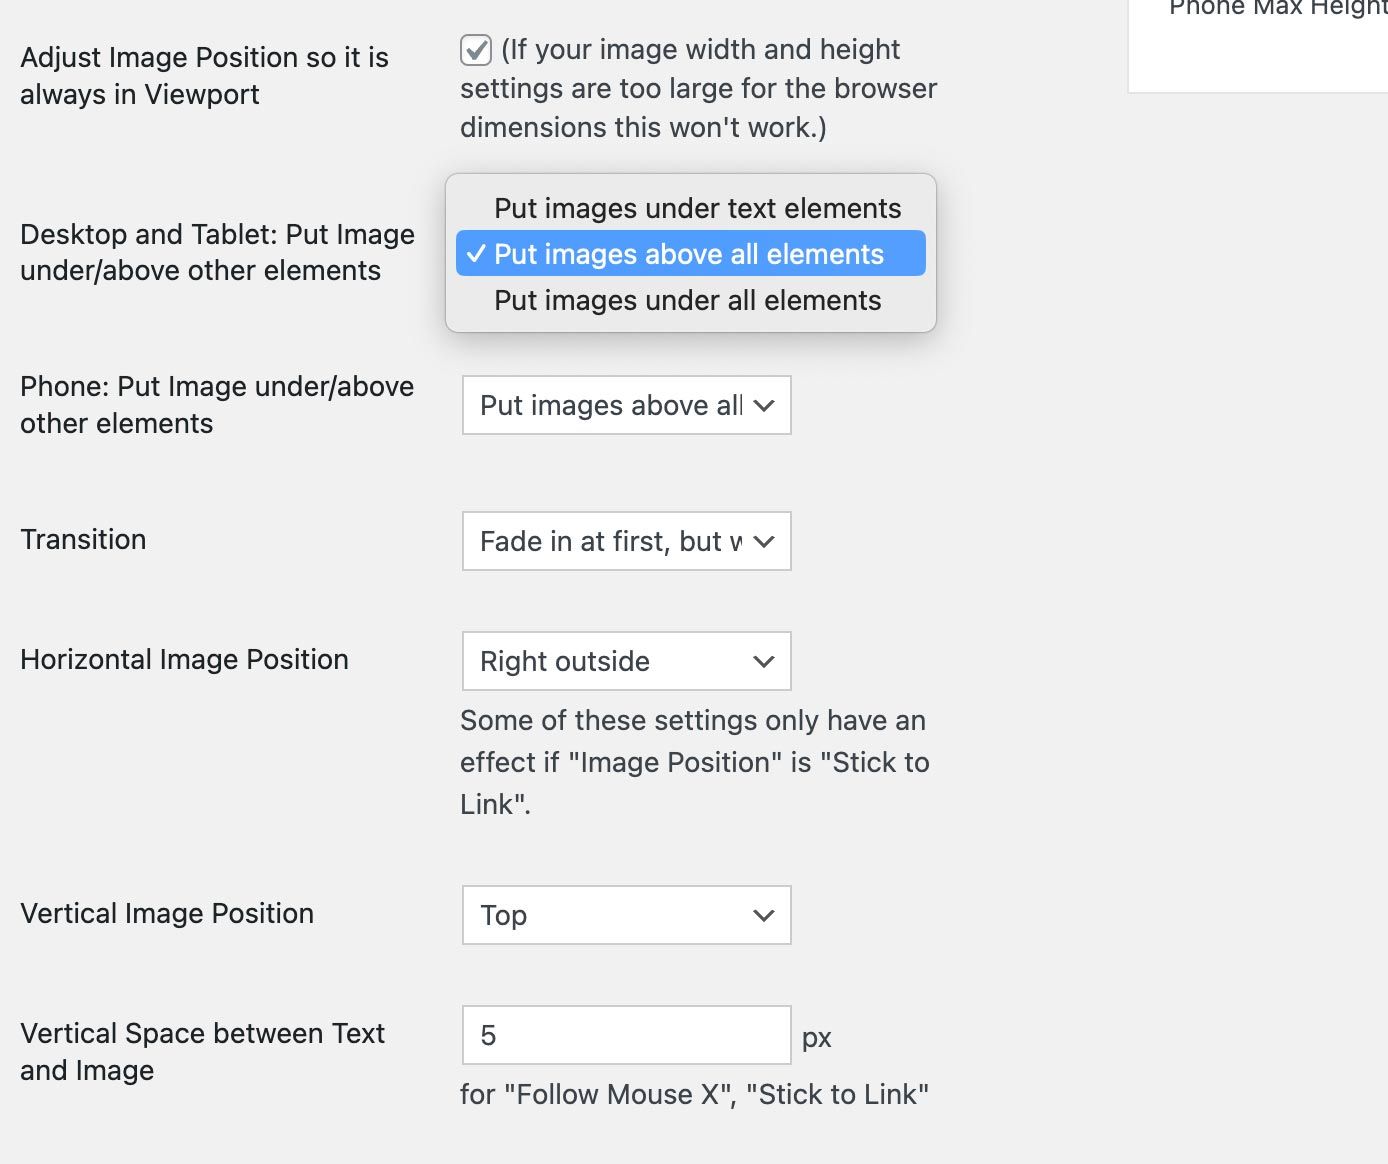This screenshot has width=1388, height=1164.
Task: Open the Desktop and Tablet stacking dropdown
Action: 690,253
